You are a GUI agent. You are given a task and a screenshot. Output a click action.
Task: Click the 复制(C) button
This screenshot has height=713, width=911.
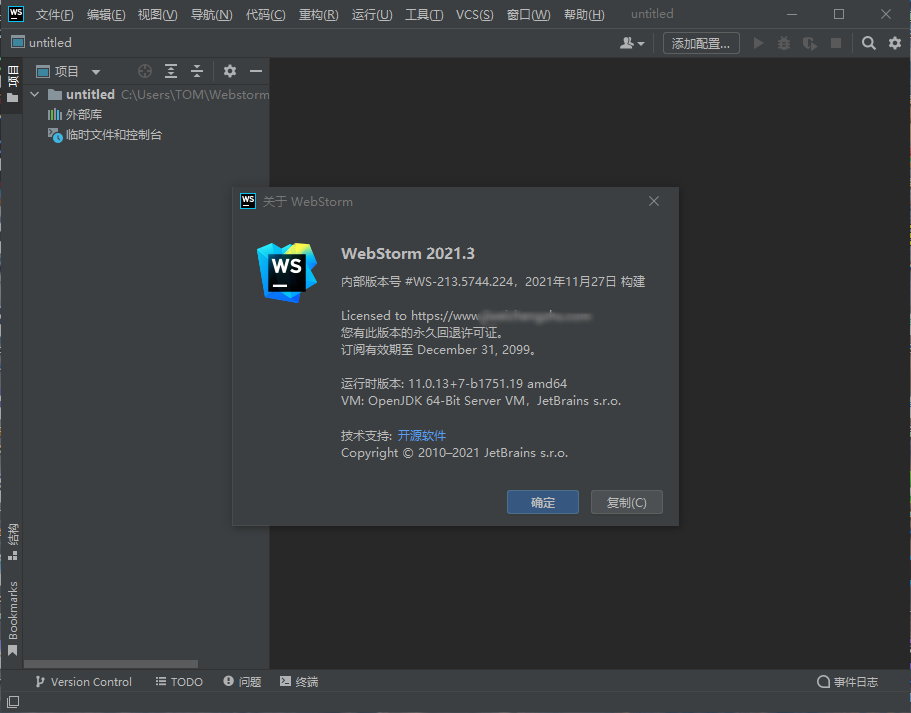point(626,502)
